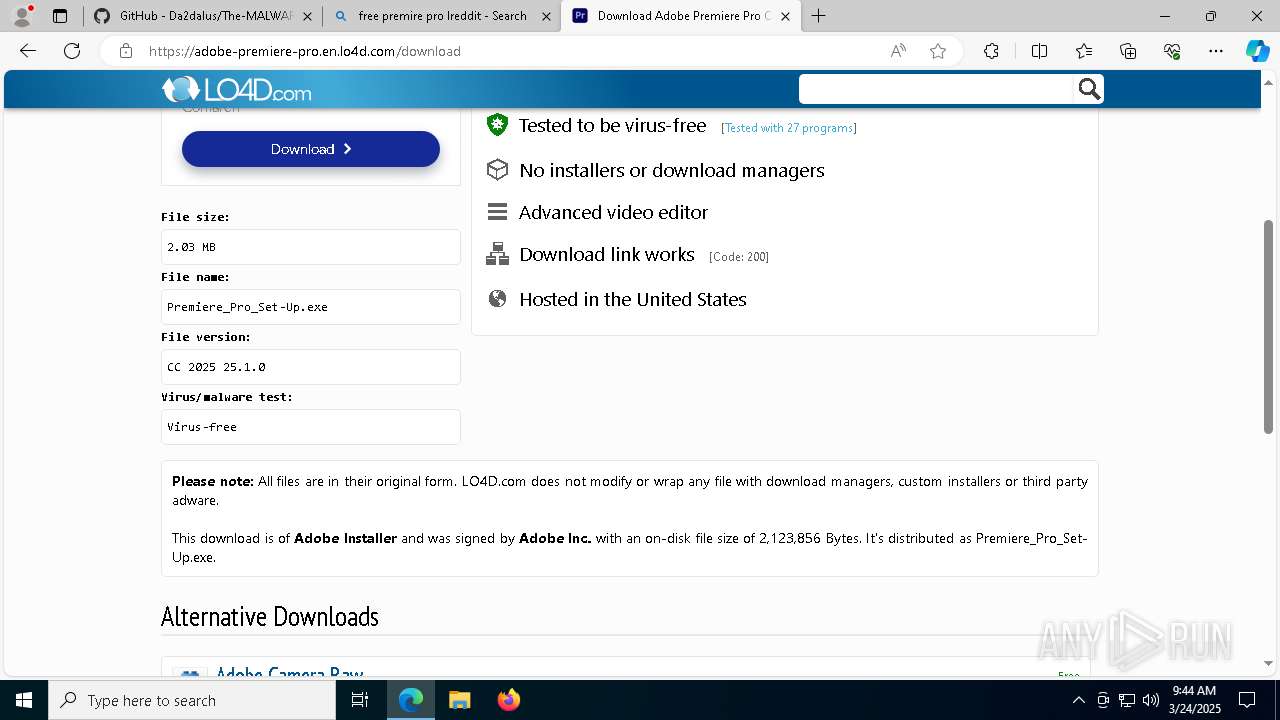Open the Adobe Camera Raw alternative link
Screen dimensions: 1280x720
pyautogui.click(x=289, y=674)
